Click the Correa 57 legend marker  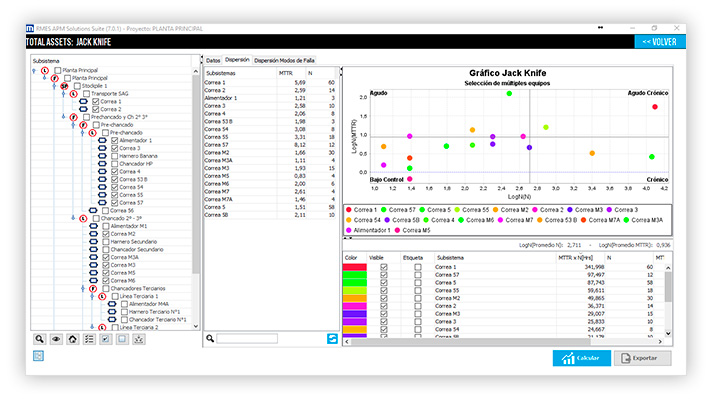pos(384,210)
